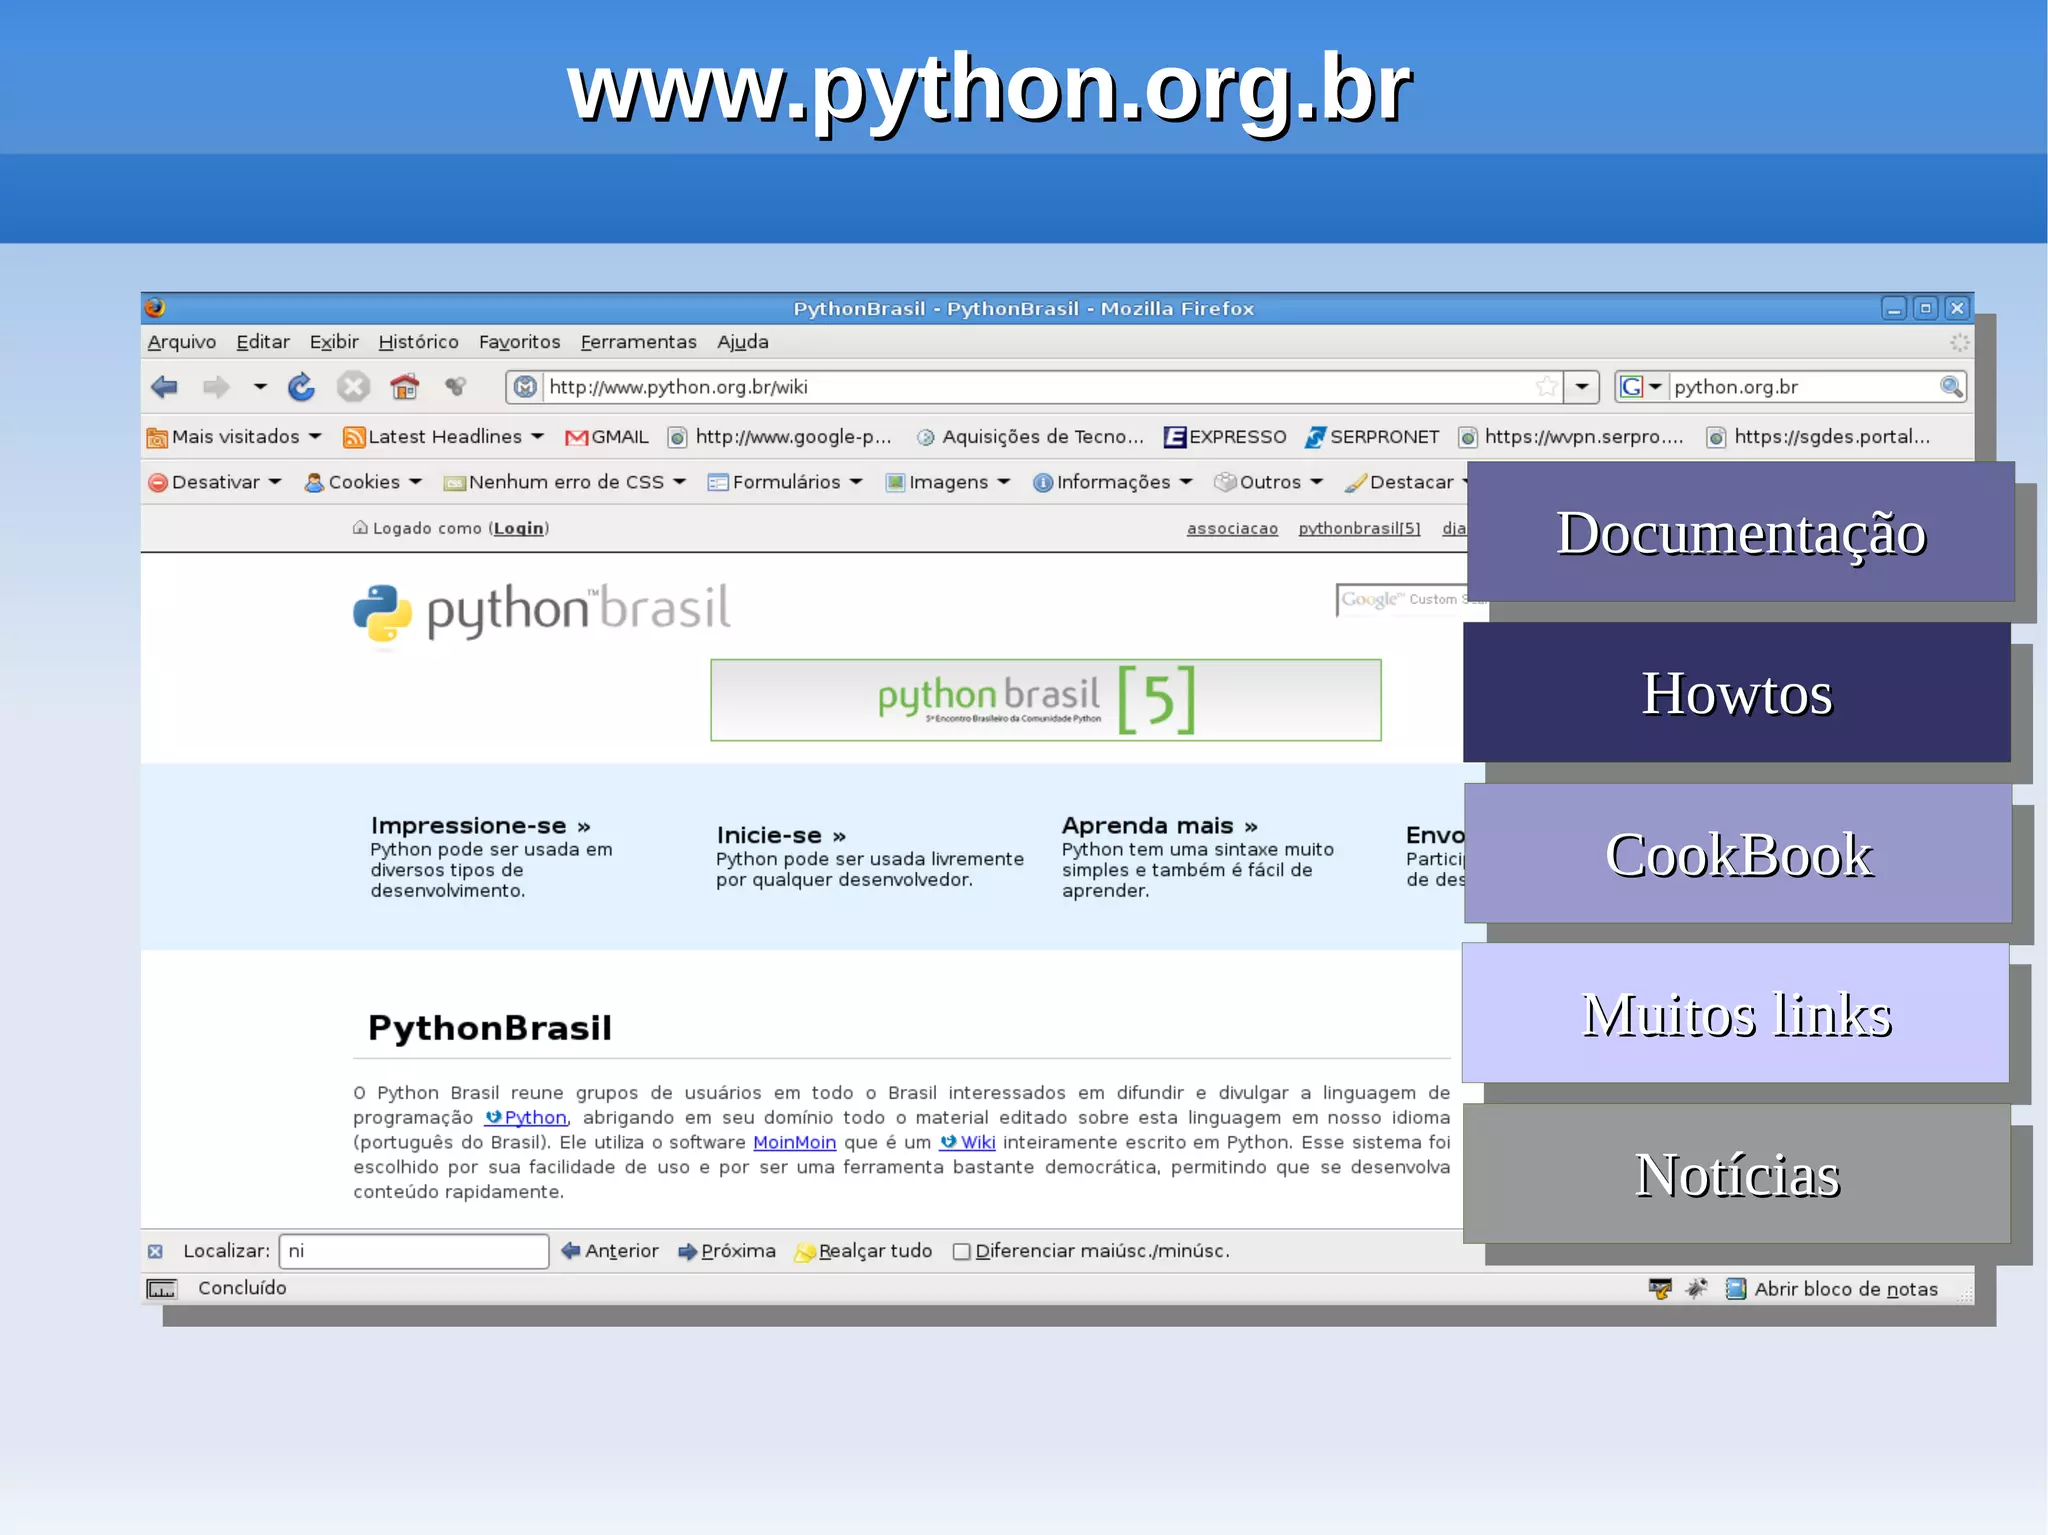Open the http://www.google-p... bookmark

(780, 437)
